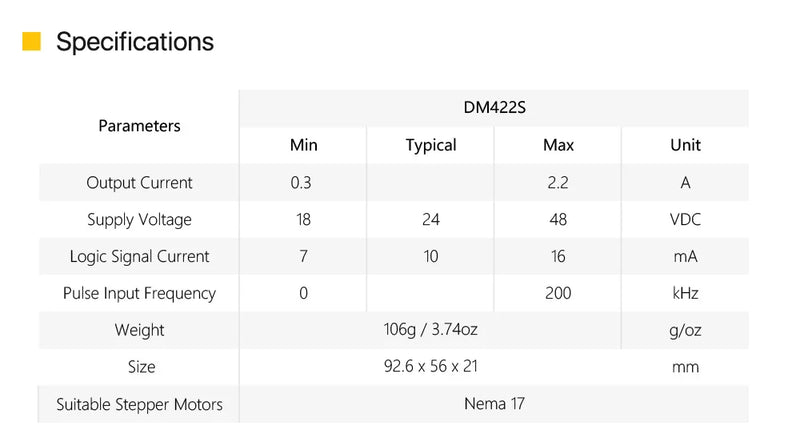The height and width of the screenshot is (446, 800).
Task: Click the Max column header
Action: [558, 145]
